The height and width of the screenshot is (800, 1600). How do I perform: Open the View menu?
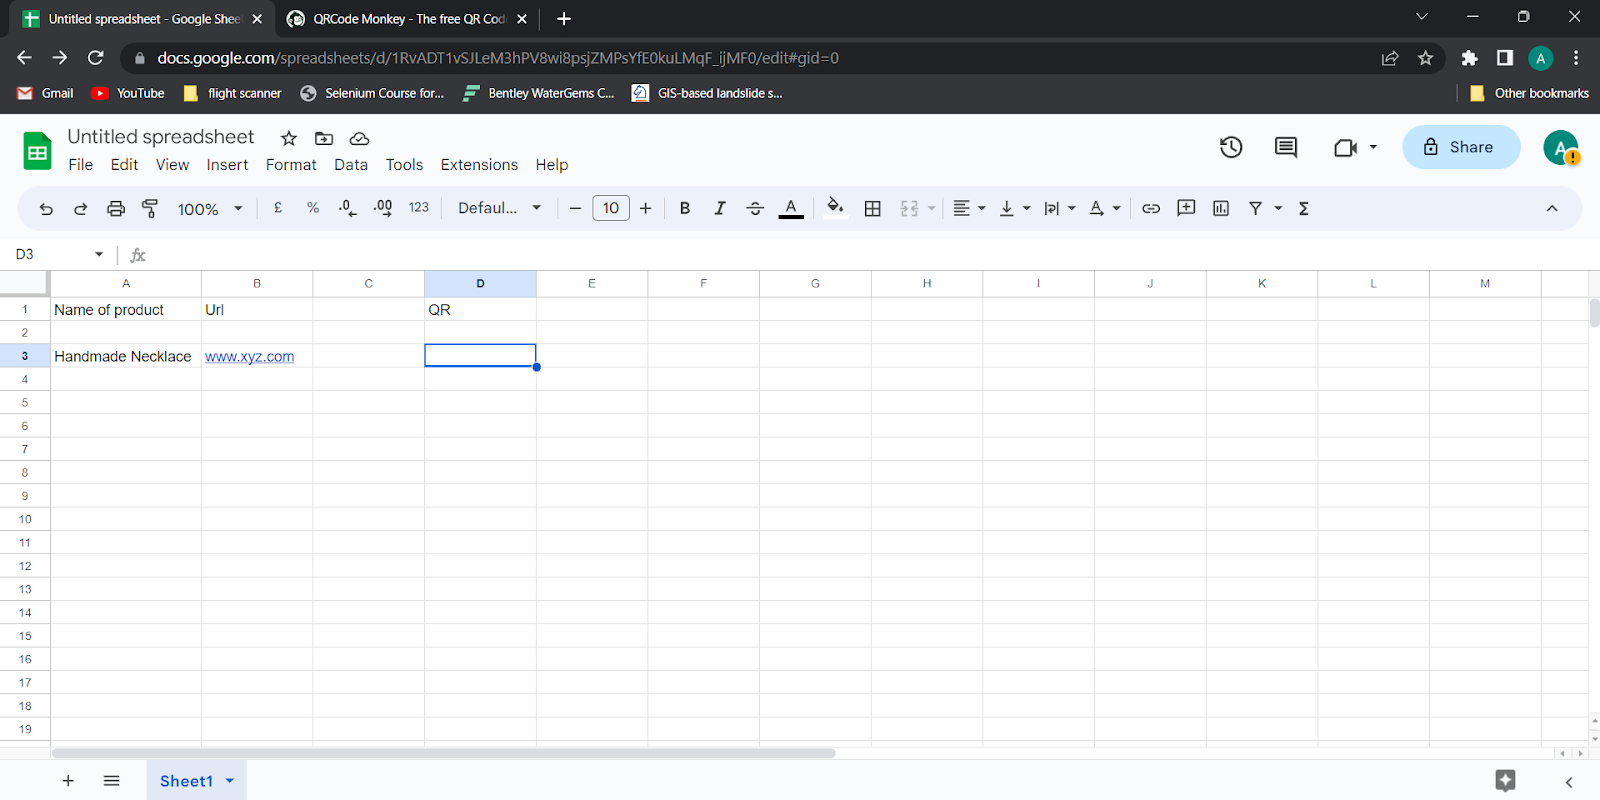click(172, 165)
